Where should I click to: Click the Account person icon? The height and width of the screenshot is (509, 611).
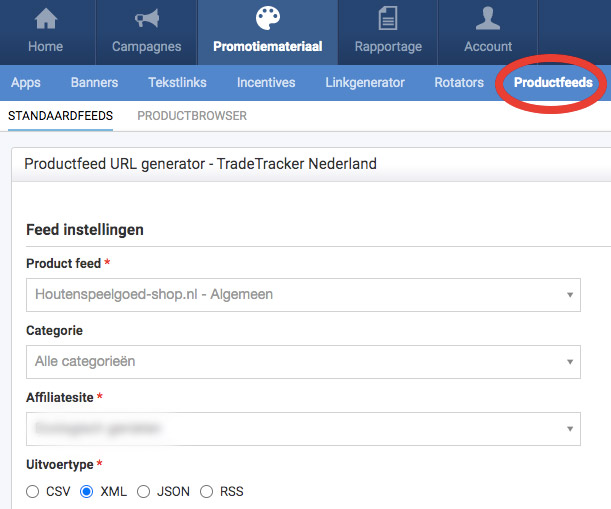488,18
